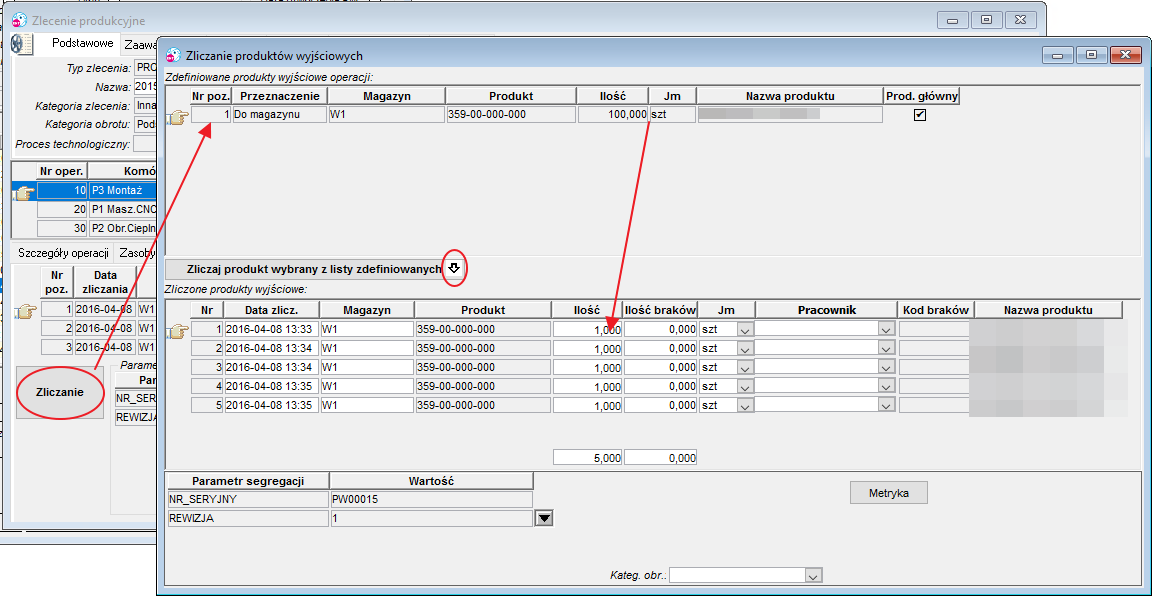Screen dimensions: 1153x596
Task: Click Ilość braków field in counted row 2
Action: [660, 348]
